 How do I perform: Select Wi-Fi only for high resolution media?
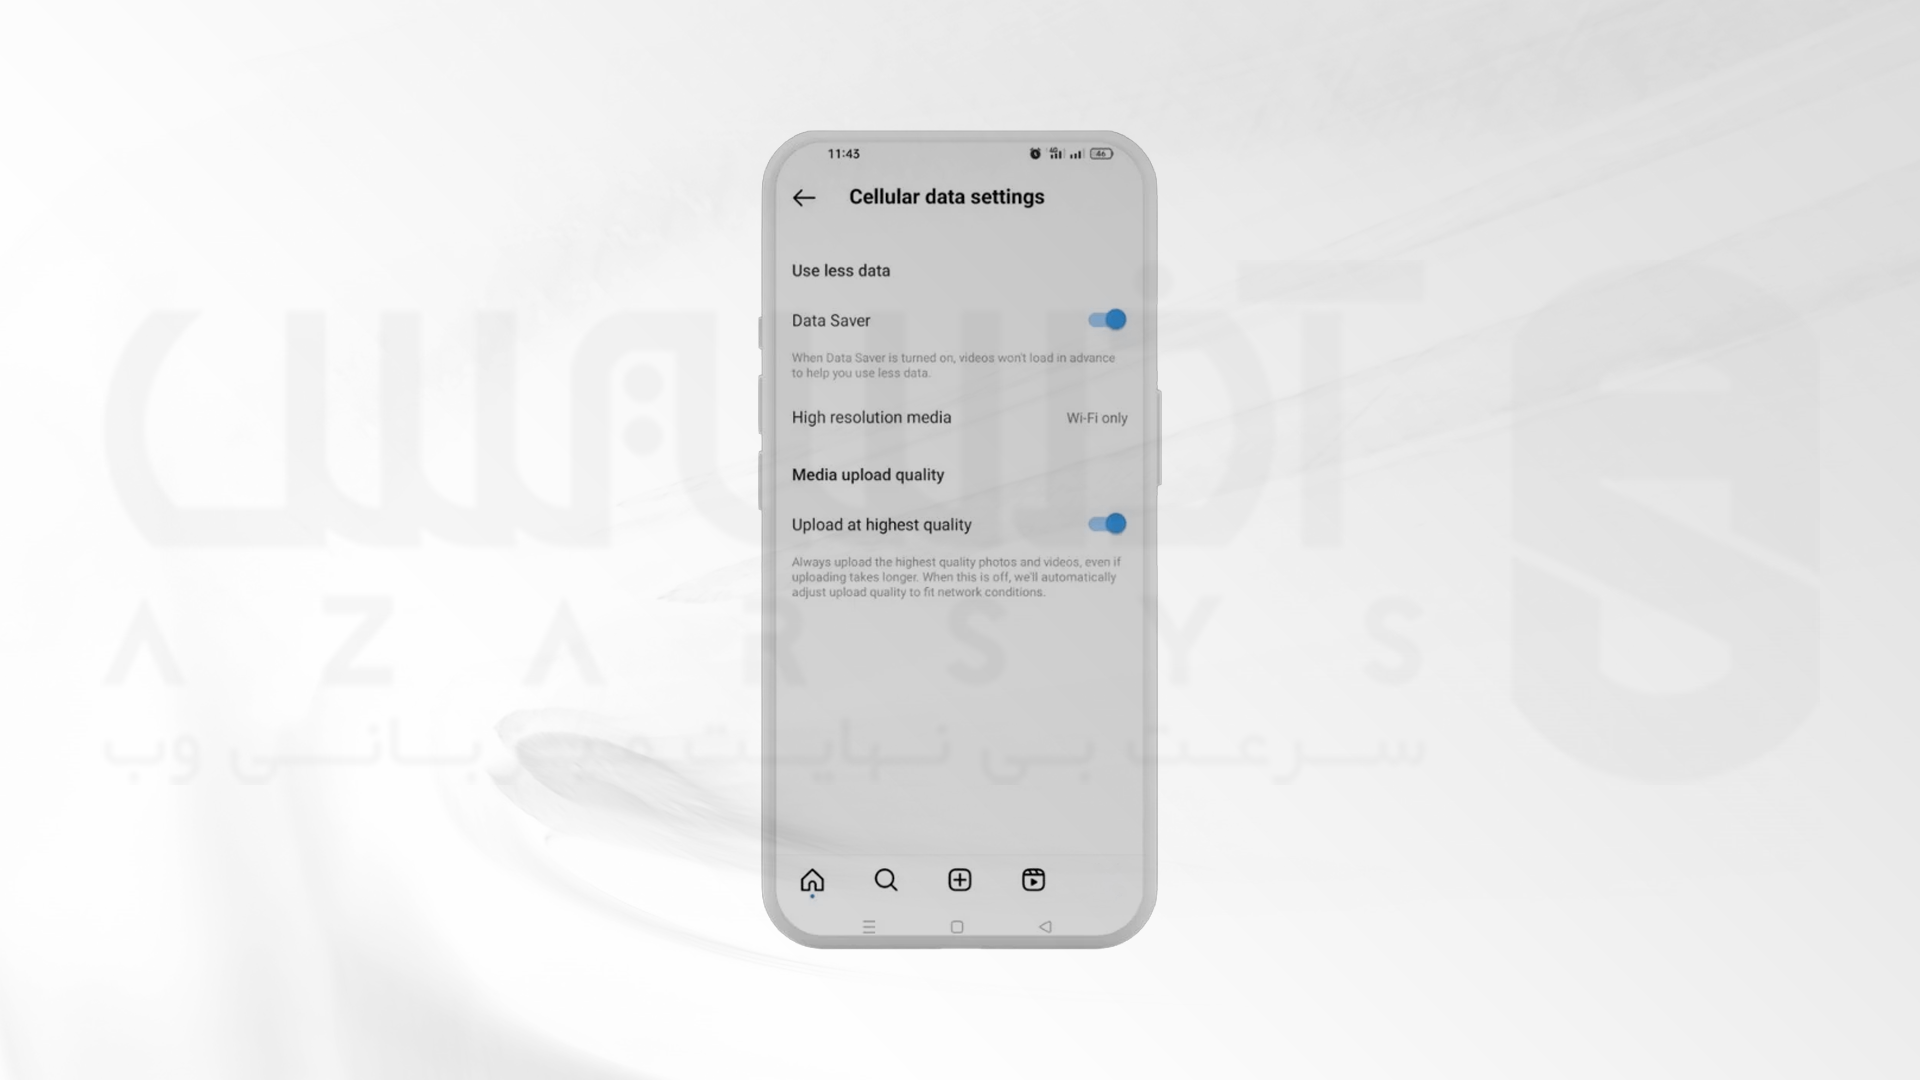[1096, 417]
